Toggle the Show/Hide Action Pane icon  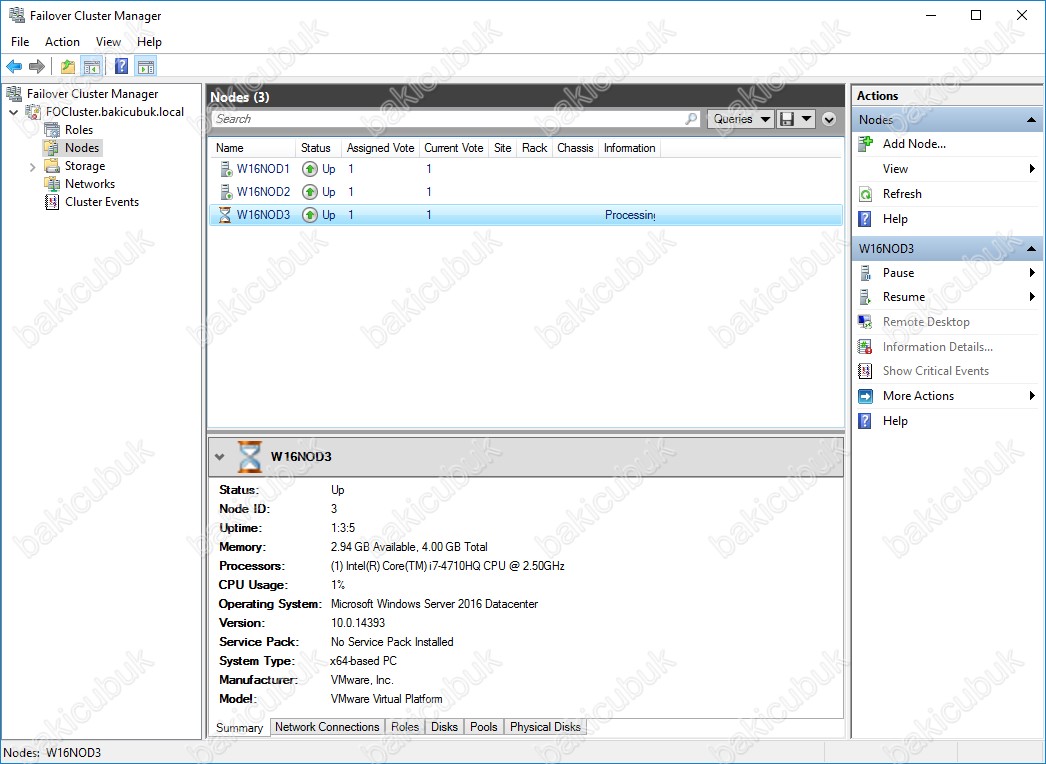pyautogui.click(x=145, y=66)
